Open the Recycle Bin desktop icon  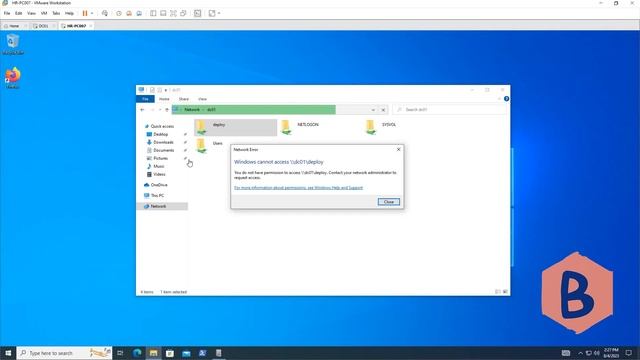tap(13, 44)
